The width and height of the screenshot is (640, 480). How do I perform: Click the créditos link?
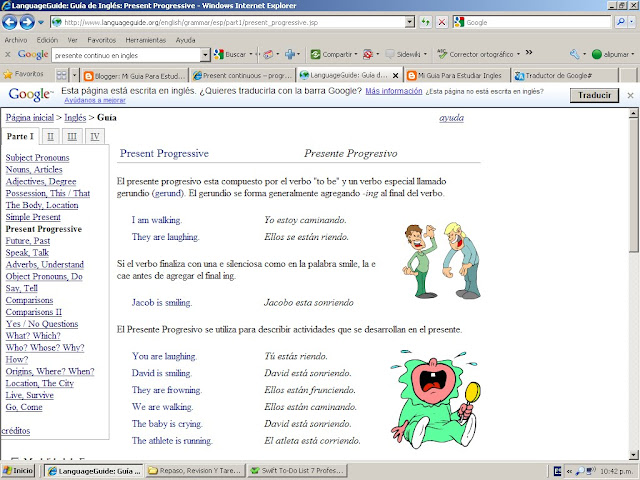coord(16,431)
